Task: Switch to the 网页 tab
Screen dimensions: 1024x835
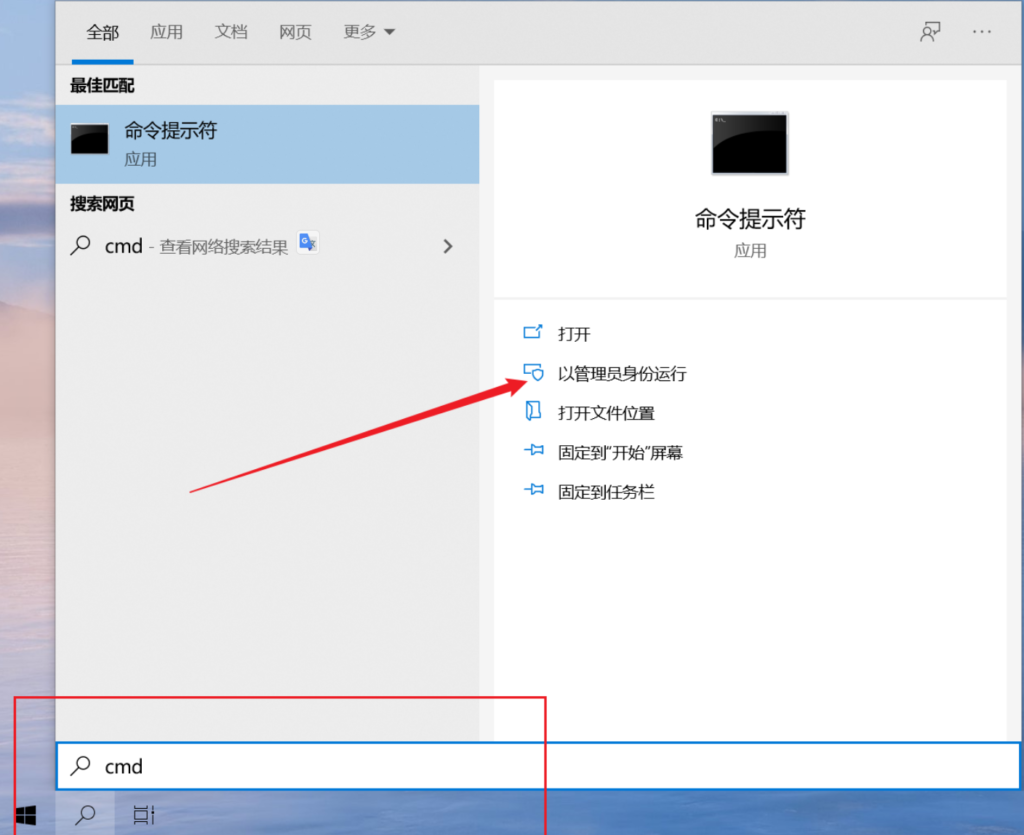Action: [x=295, y=33]
